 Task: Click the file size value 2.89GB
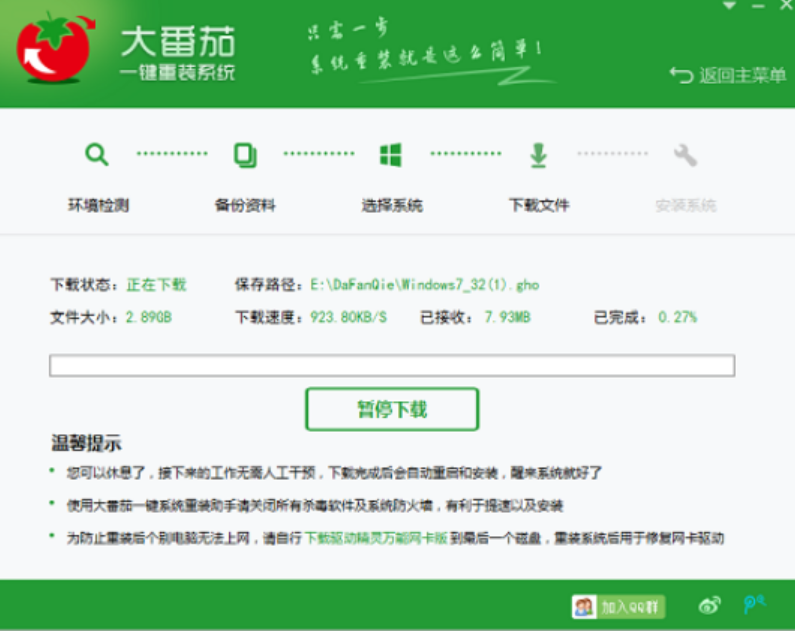(149, 317)
